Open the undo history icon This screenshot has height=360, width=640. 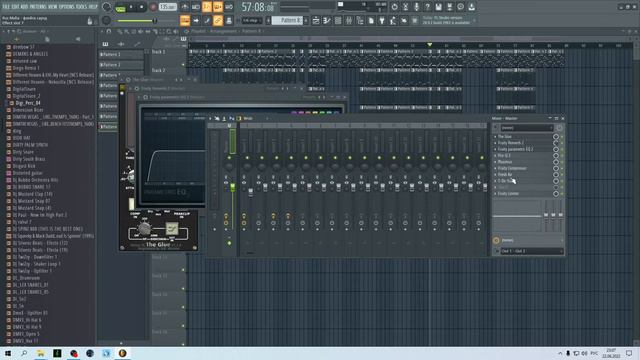click(x=394, y=7)
